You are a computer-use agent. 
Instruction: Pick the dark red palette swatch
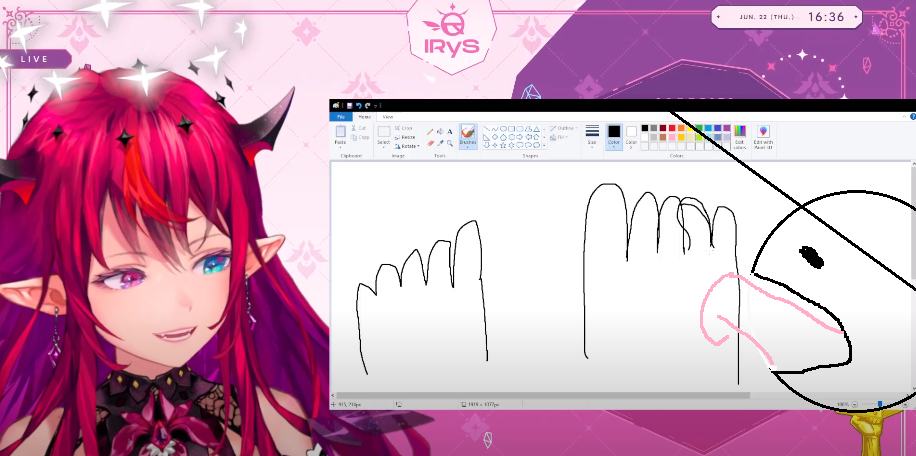coord(663,128)
